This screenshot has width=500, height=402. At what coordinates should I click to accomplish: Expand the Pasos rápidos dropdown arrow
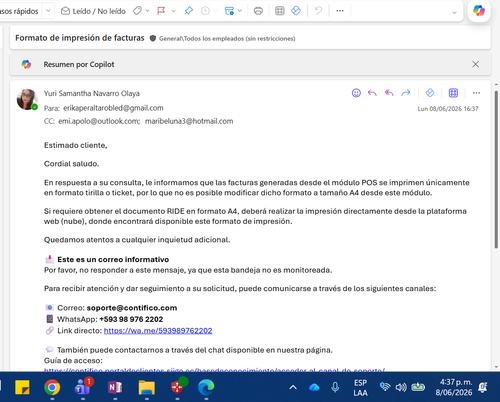[x=48, y=11]
